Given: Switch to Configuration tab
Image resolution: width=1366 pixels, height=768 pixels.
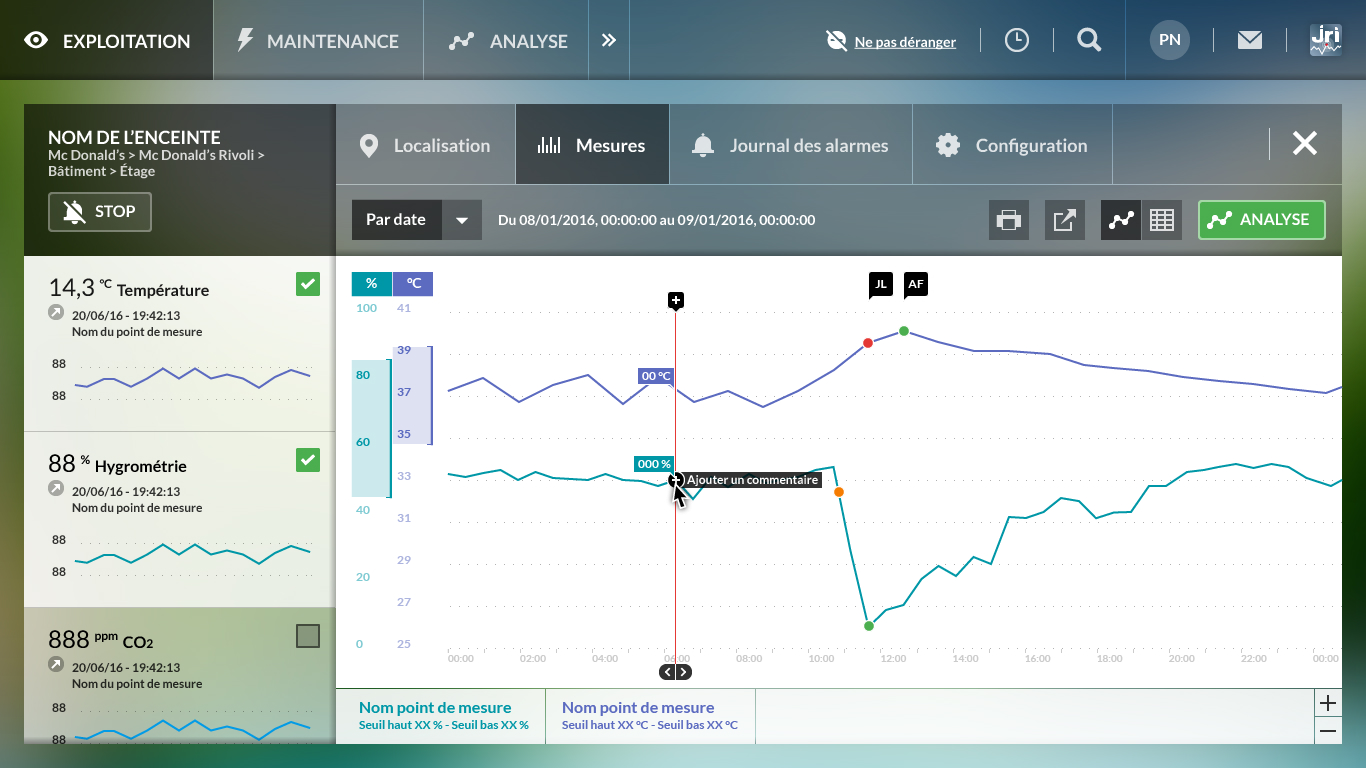Looking at the screenshot, I should pos(1012,145).
